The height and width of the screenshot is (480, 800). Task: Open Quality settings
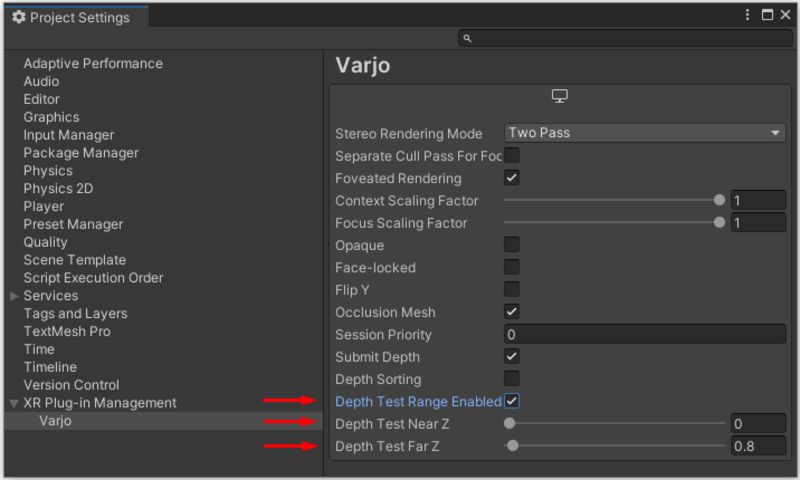pos(45,242)
